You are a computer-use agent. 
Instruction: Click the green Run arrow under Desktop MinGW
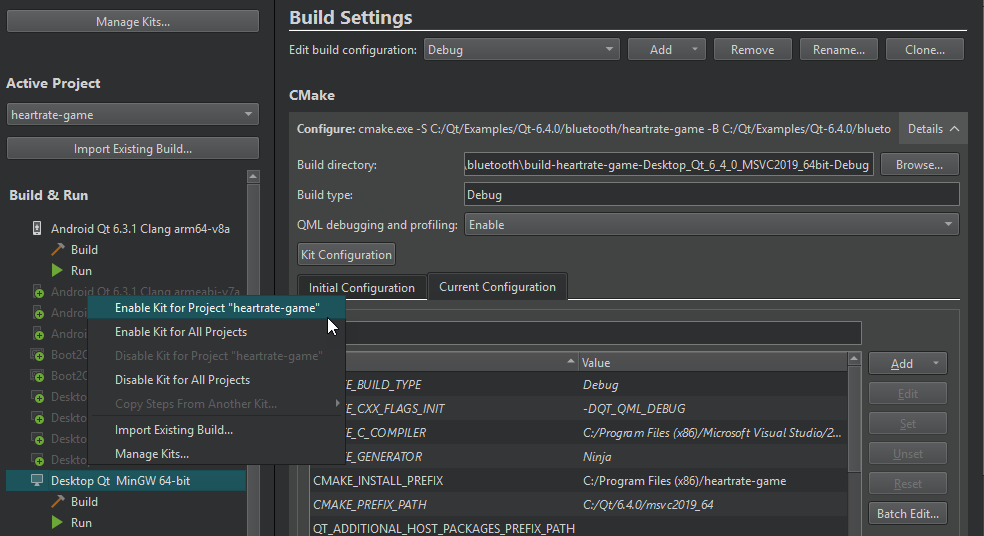[x=58, y=523]
